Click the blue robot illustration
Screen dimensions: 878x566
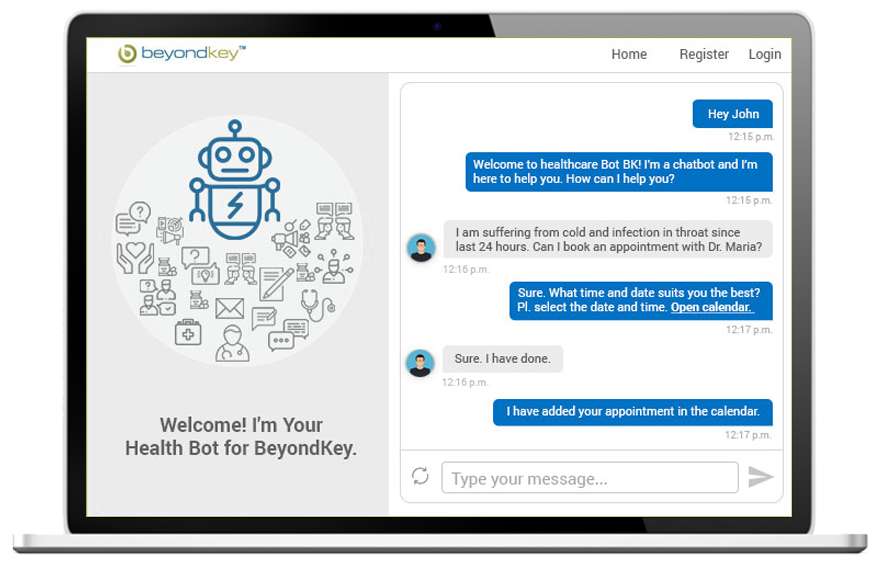(x=235, y=179)
